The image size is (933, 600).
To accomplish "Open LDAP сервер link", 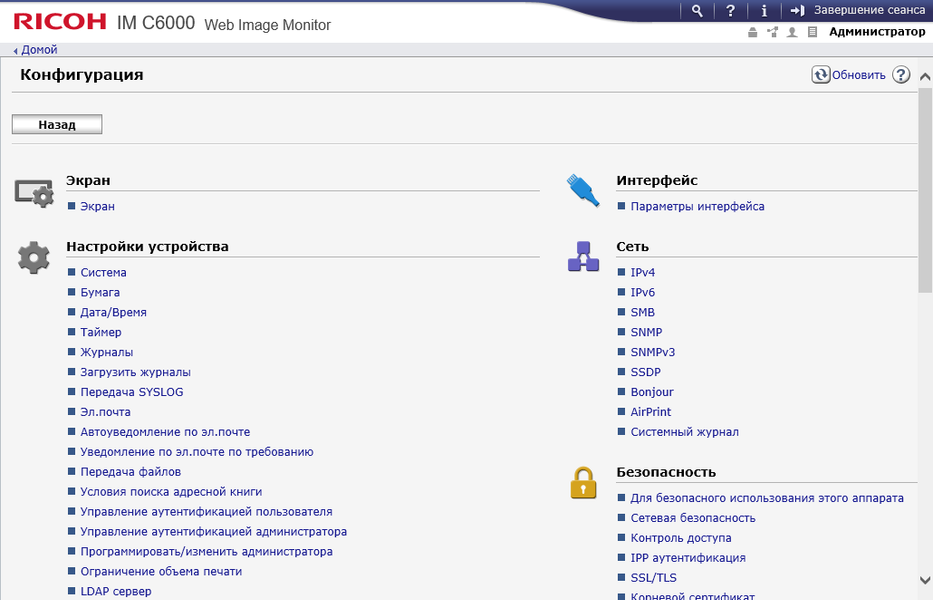I will (x=116, y=592).
